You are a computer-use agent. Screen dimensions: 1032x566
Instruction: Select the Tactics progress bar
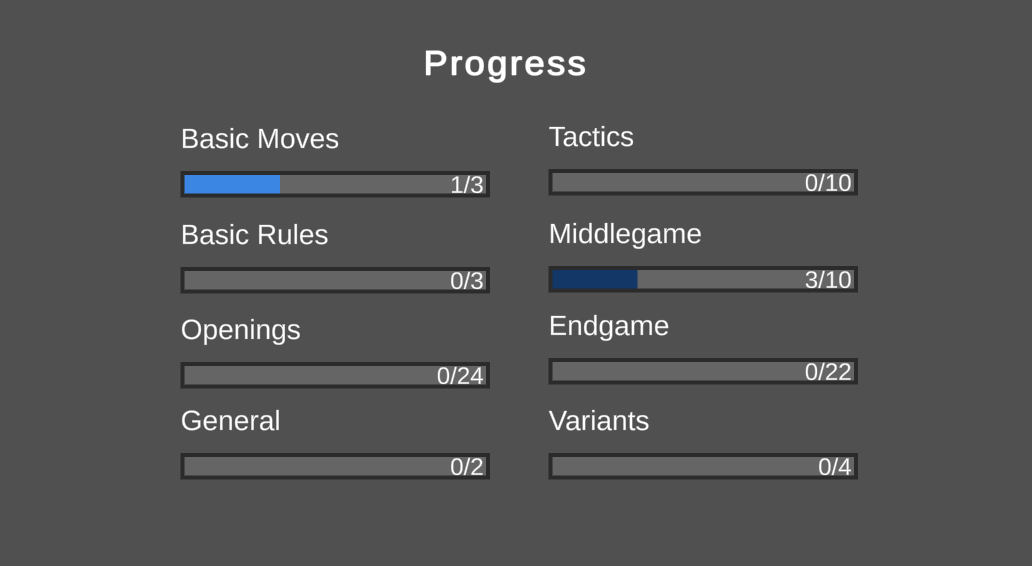(x=703, y=182)
